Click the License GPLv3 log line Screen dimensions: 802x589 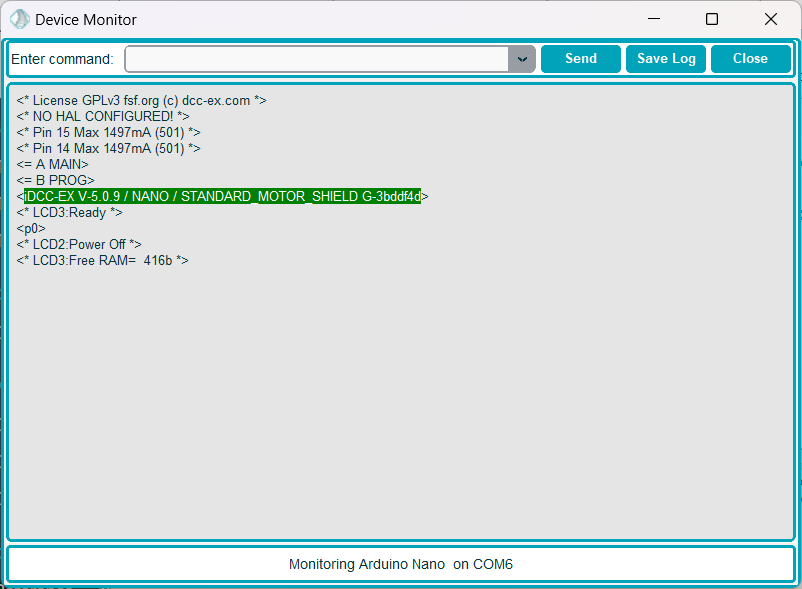[x=141, y=101]
